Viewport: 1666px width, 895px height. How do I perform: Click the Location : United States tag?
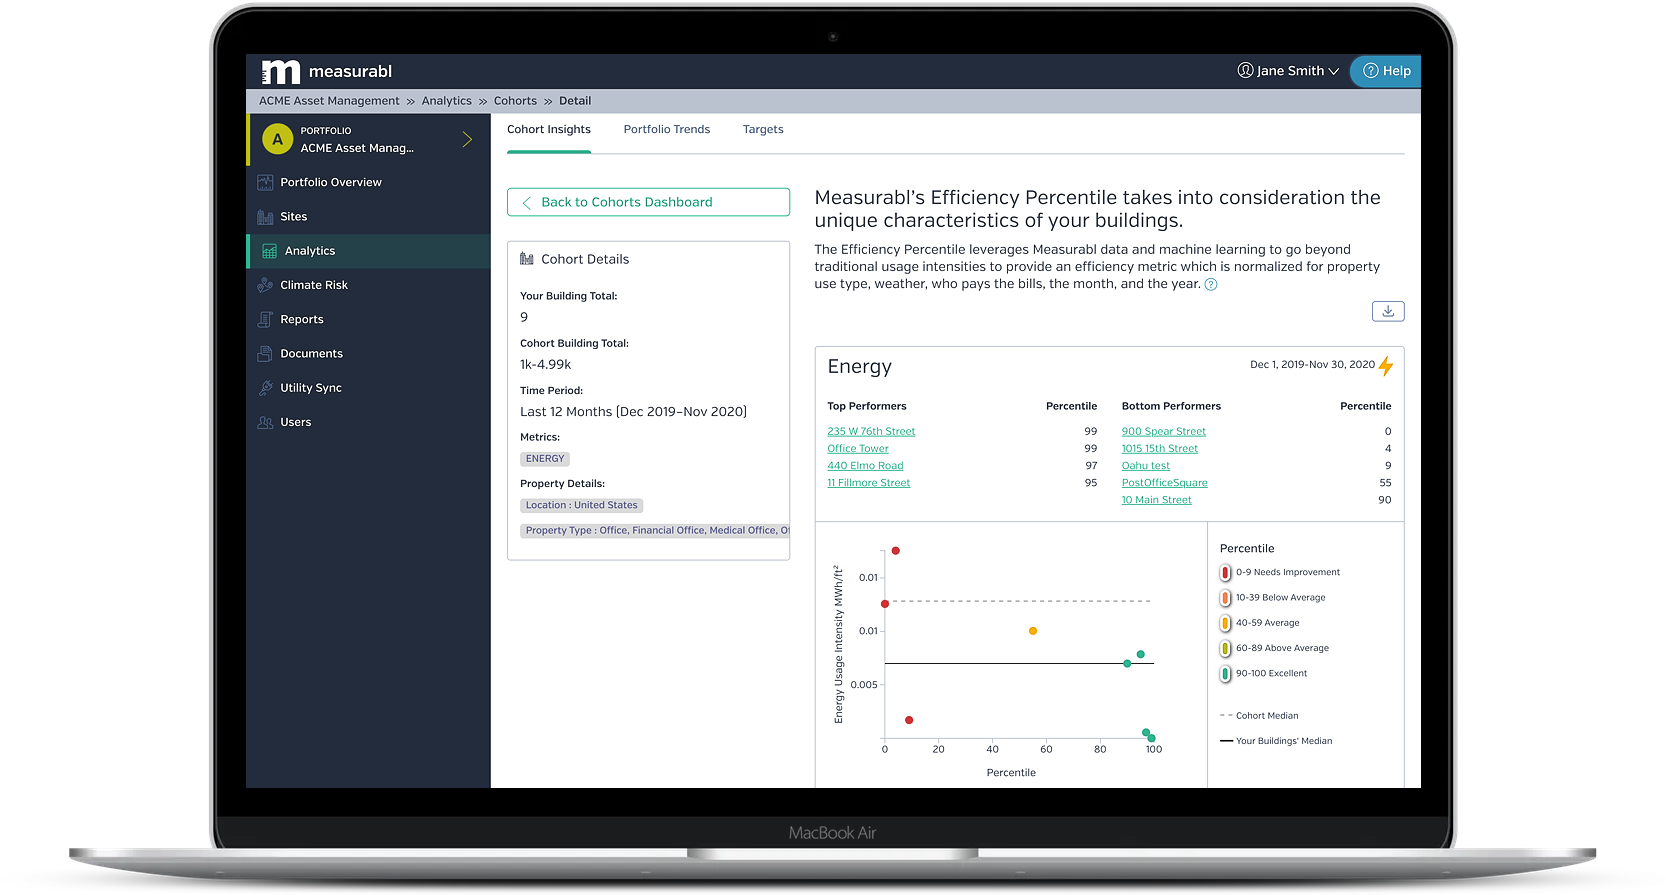coord(582,506)
